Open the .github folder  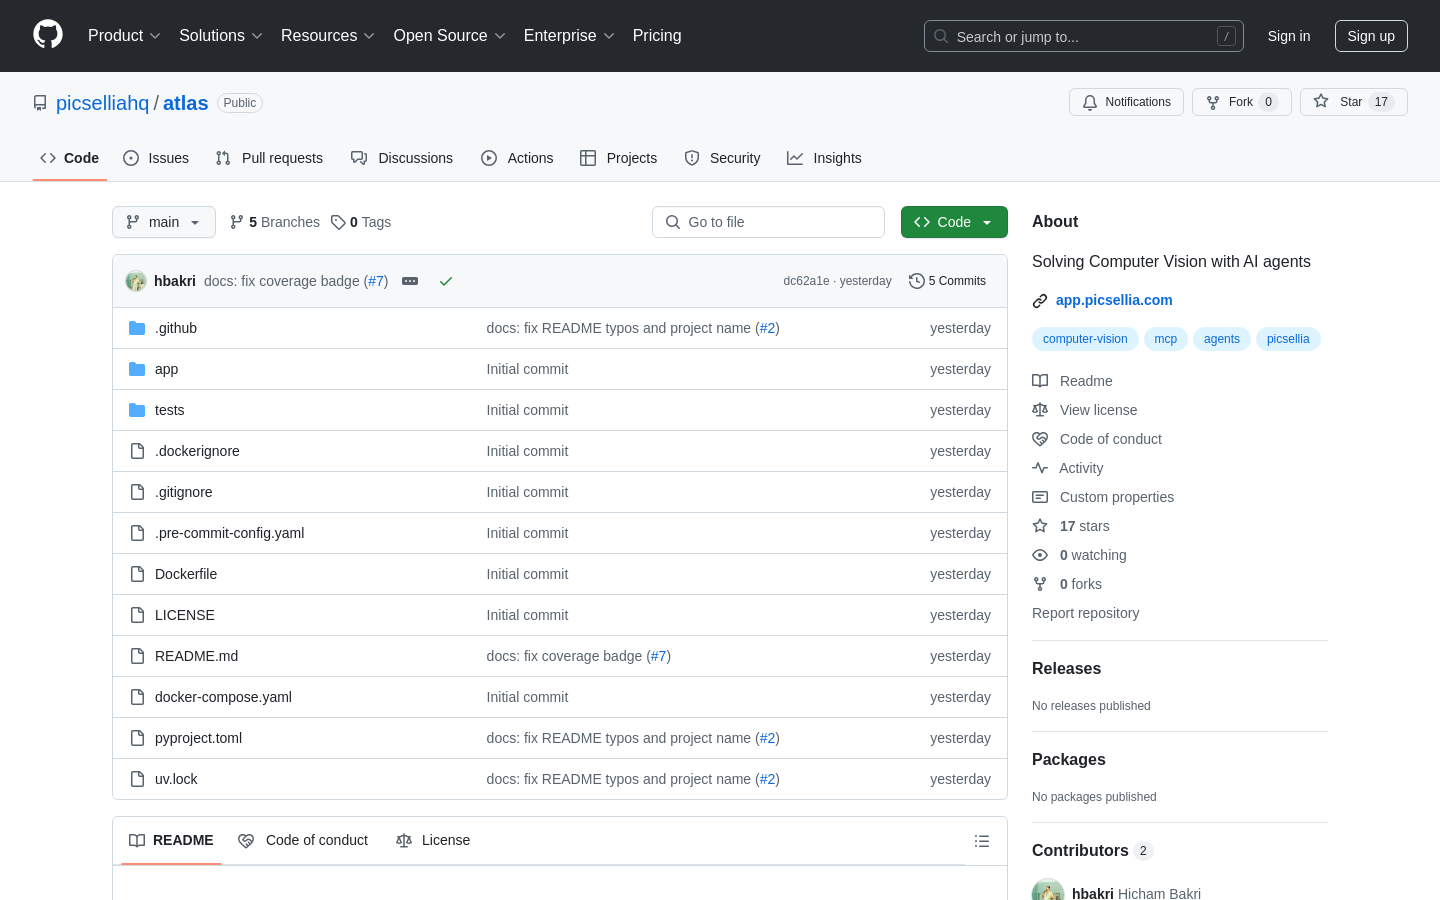pyautogui.click(x=176, y=328)
